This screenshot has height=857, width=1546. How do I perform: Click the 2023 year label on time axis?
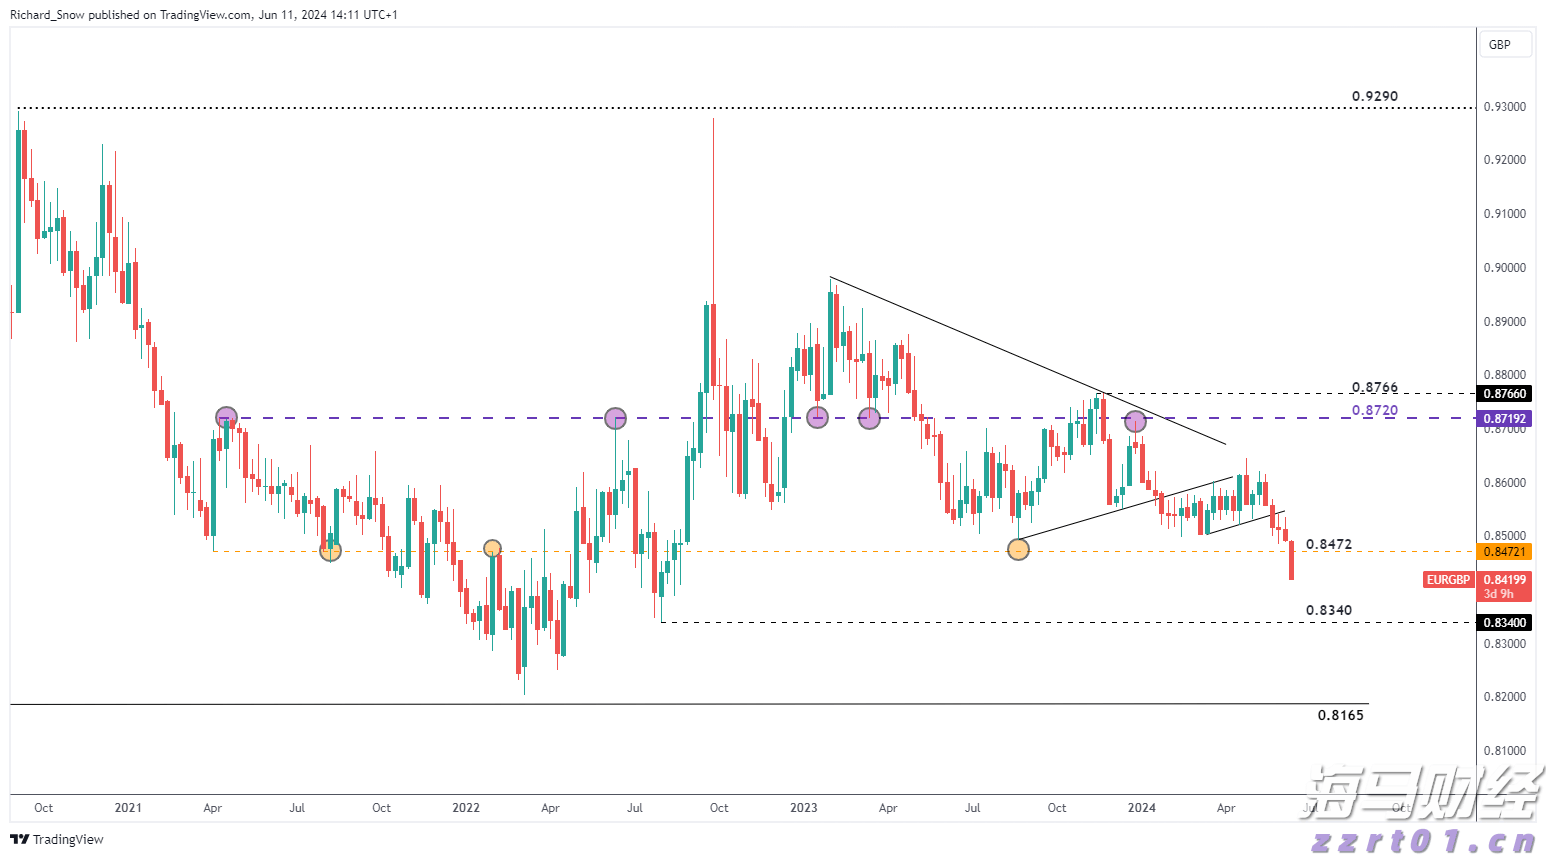tap(804, 808)
